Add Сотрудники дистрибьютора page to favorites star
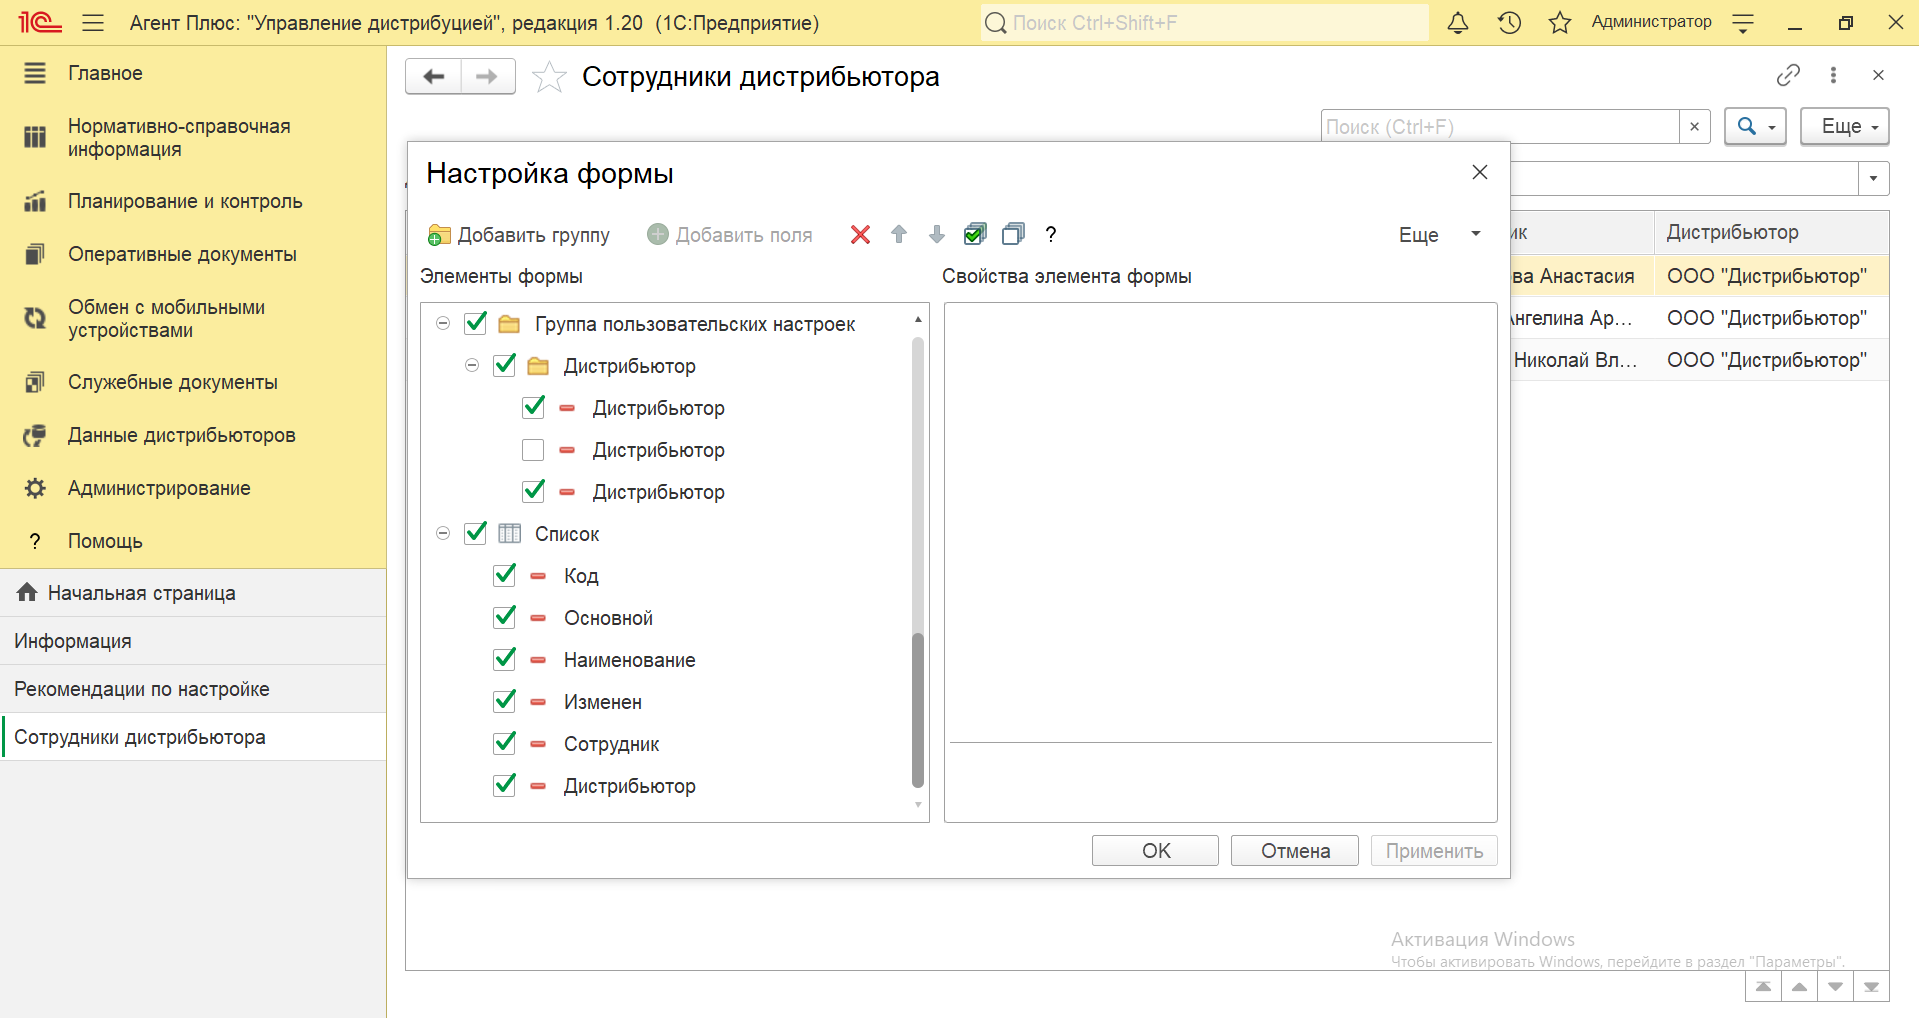 (549, 77)
